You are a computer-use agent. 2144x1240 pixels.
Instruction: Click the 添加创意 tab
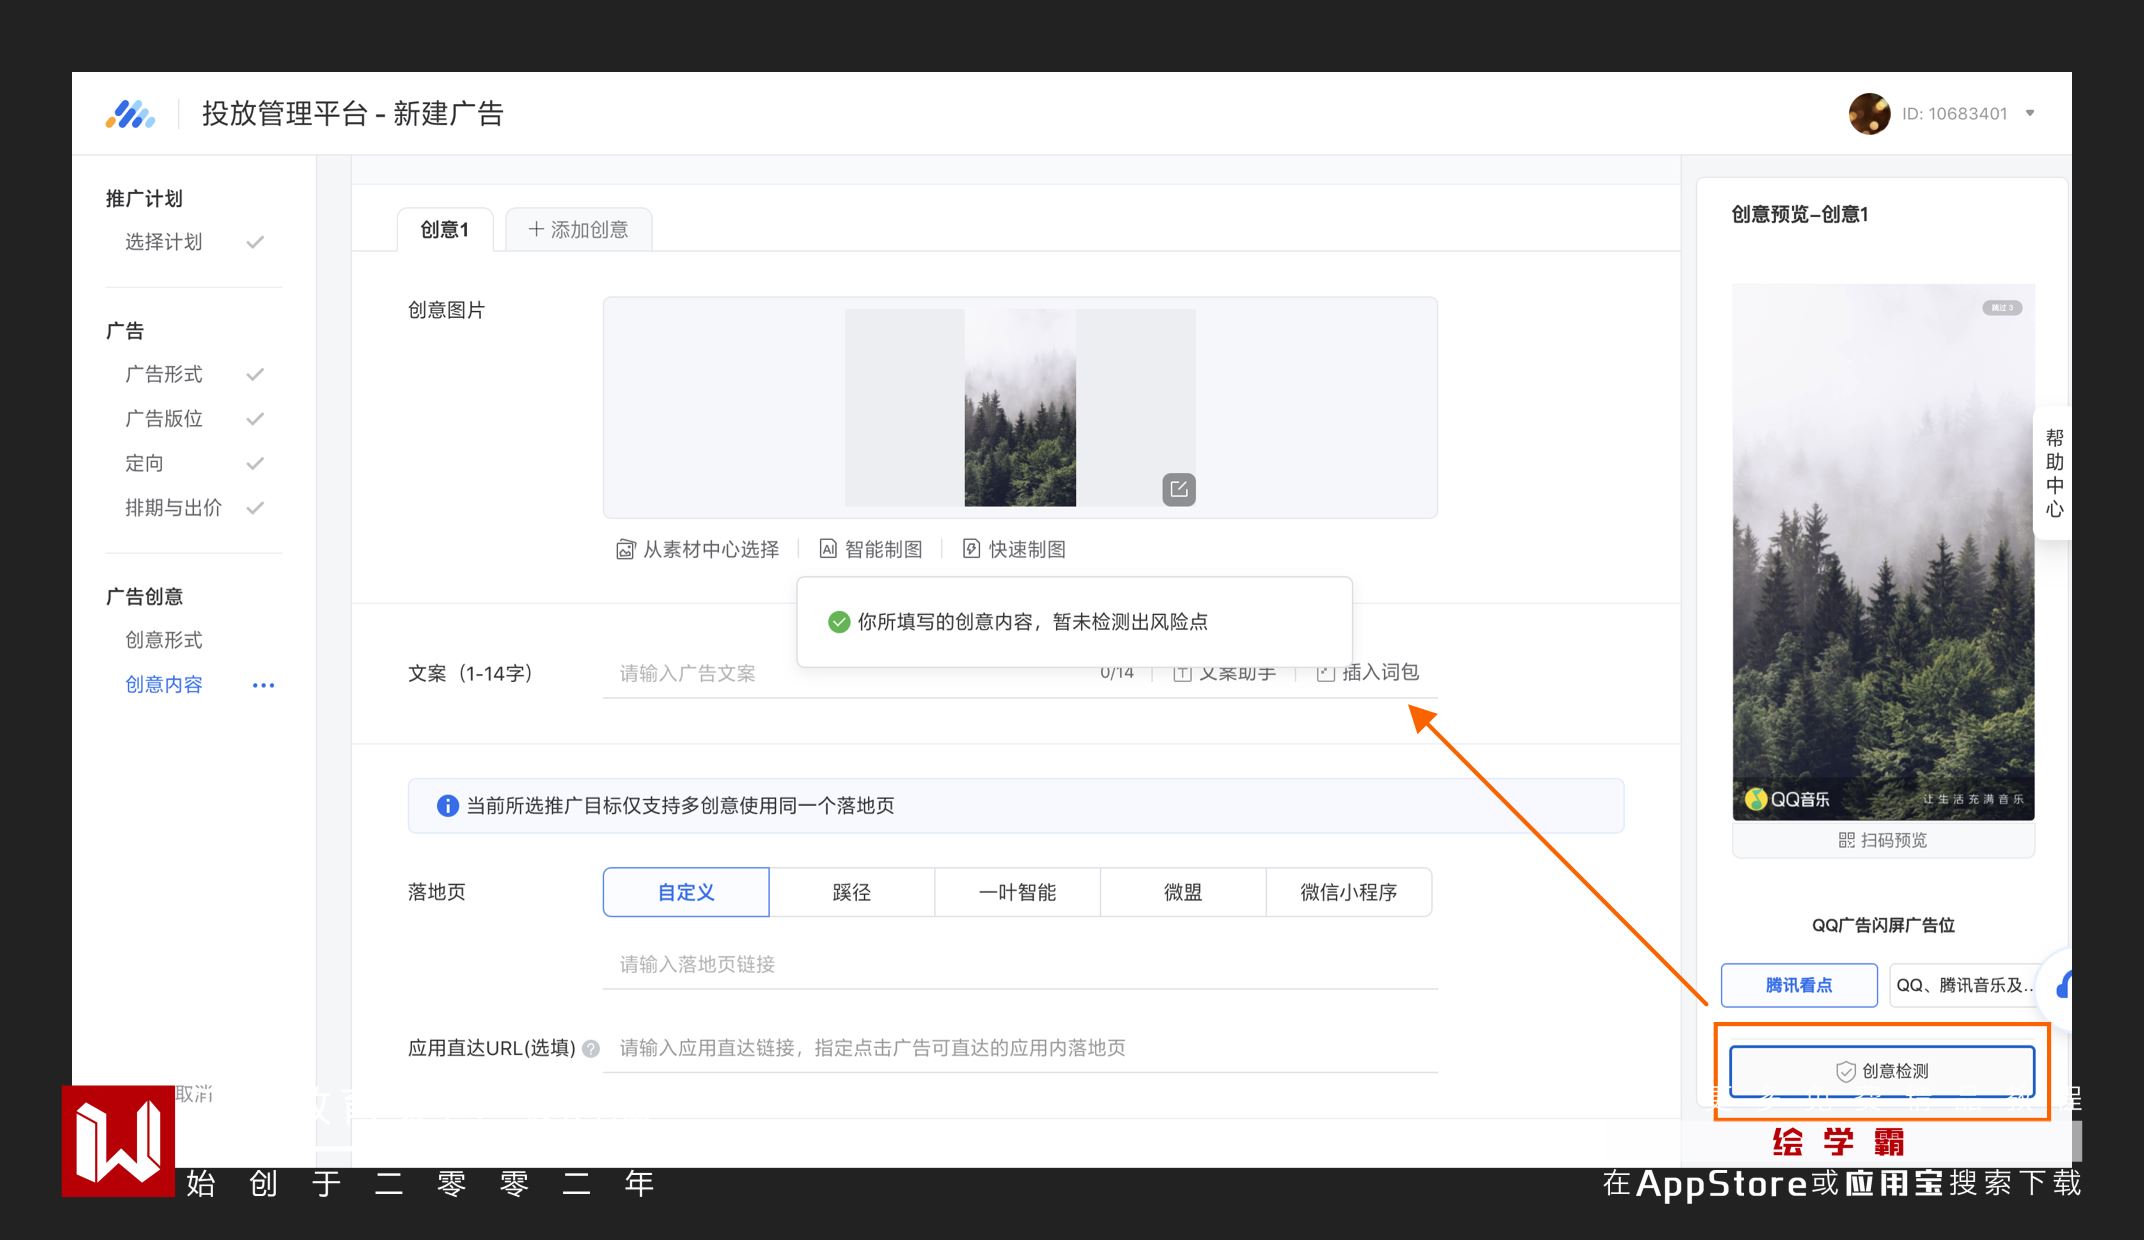coord(578,230)
